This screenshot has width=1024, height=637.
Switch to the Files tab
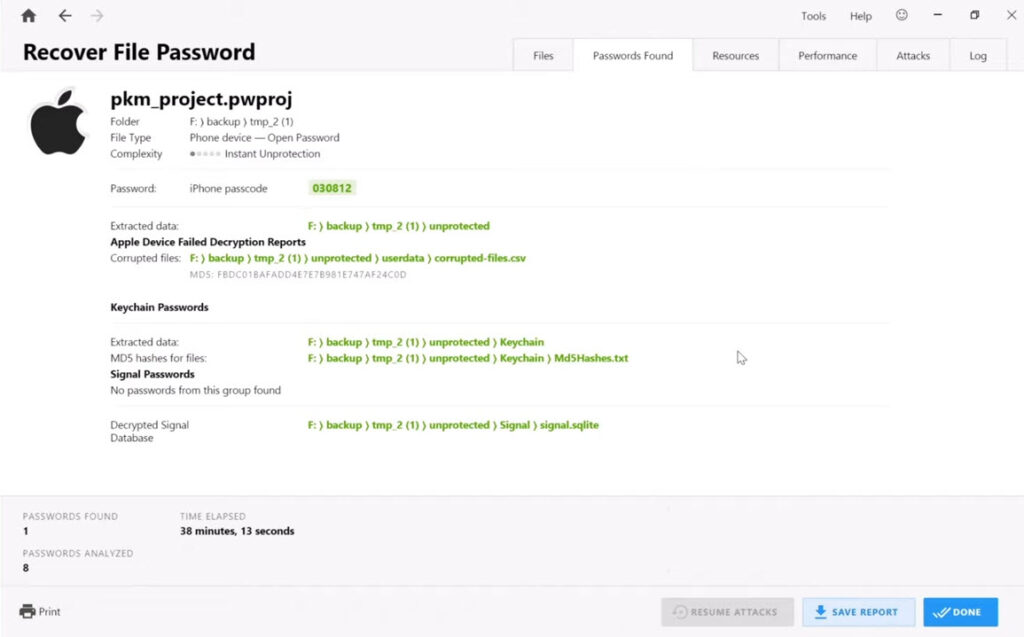[543, 56]
